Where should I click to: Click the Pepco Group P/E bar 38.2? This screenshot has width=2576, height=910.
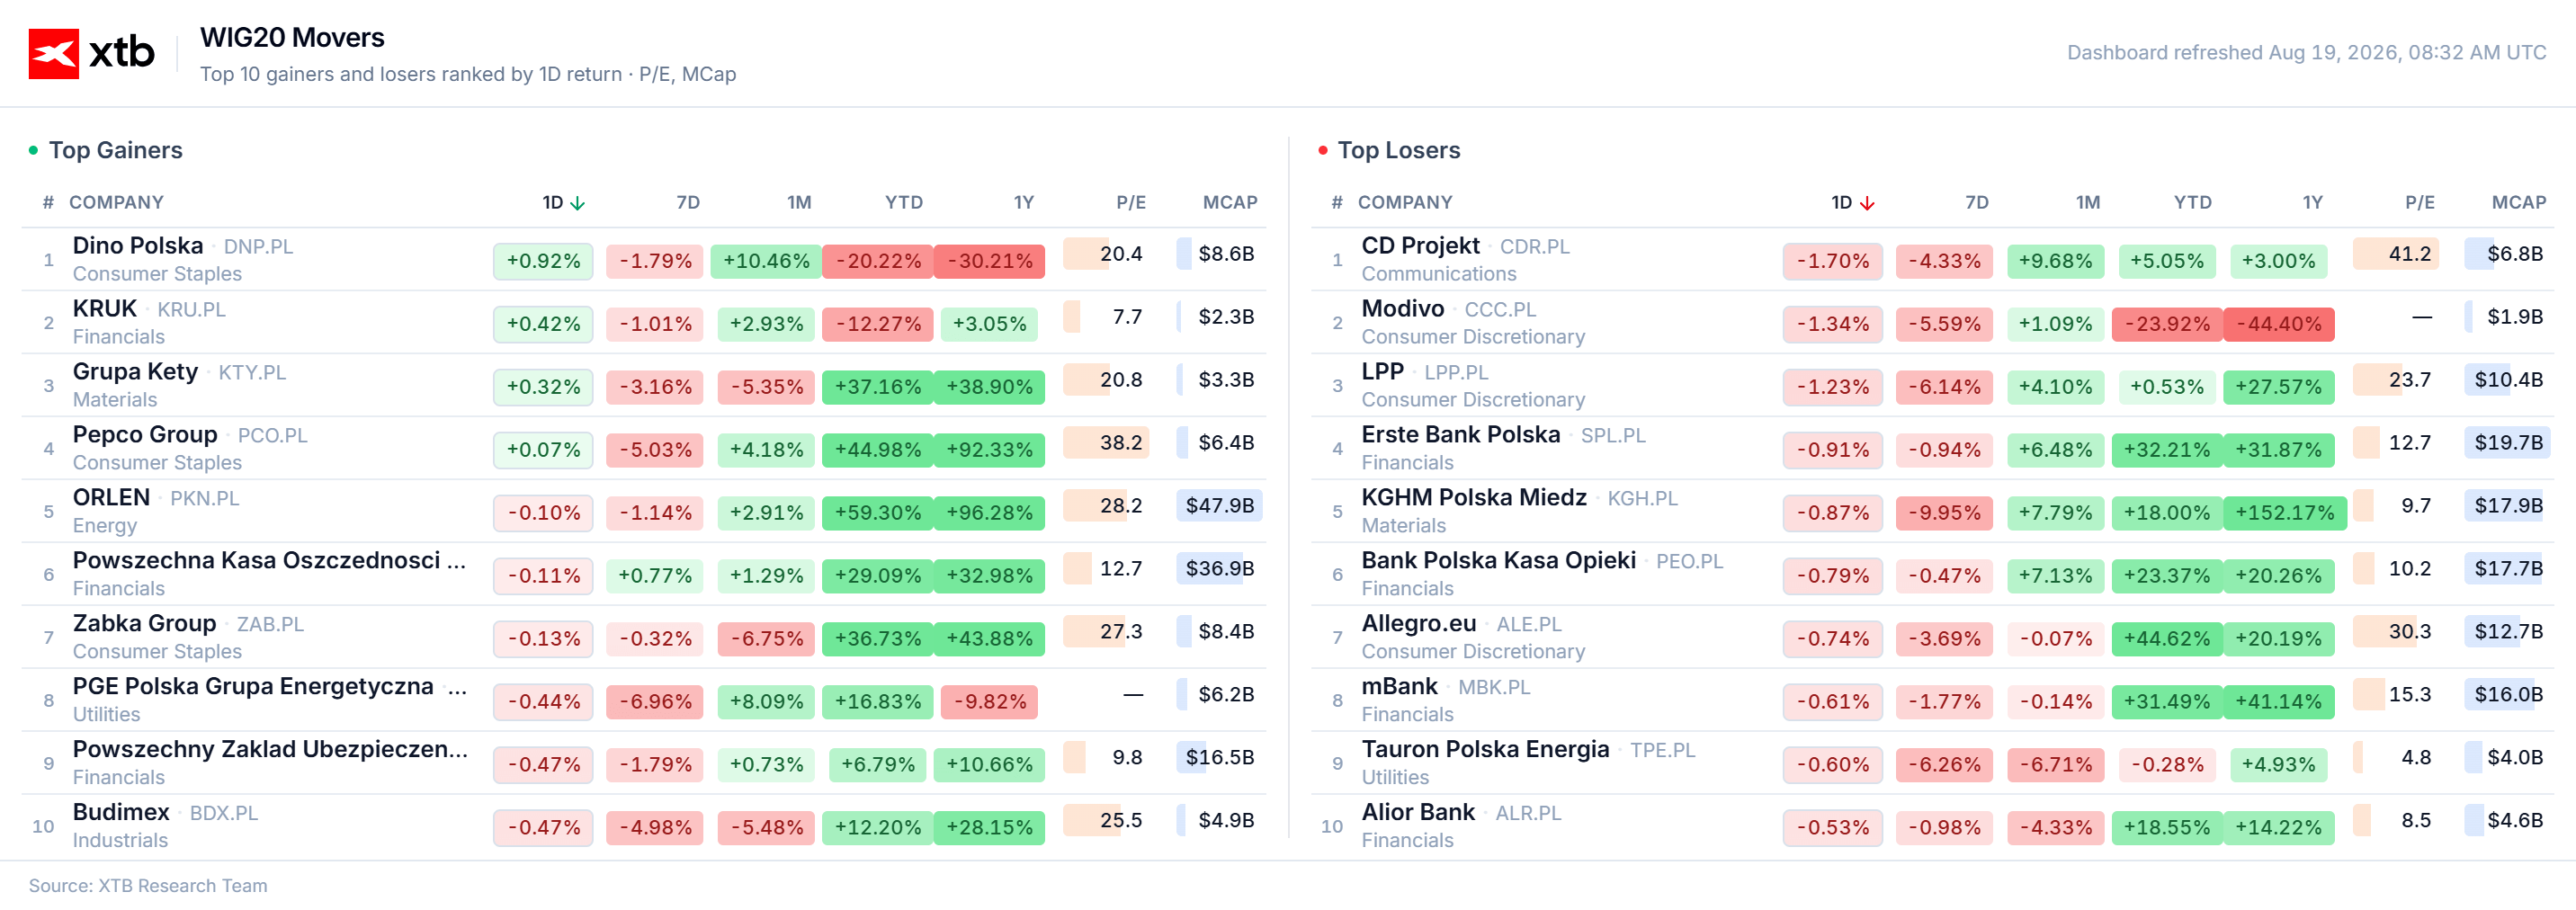point(1106,443)
